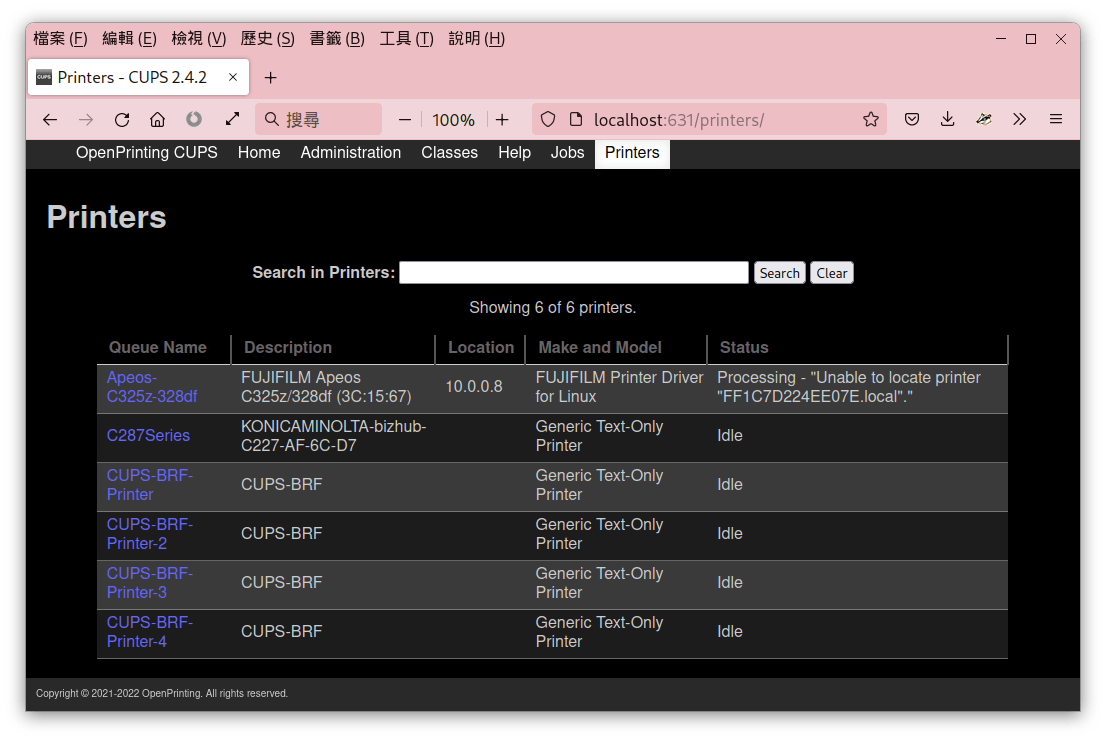The height and width of the screenshot is (740, 1106).
Task: Click the Unable to locate printer status
Action: coord(849,387)
